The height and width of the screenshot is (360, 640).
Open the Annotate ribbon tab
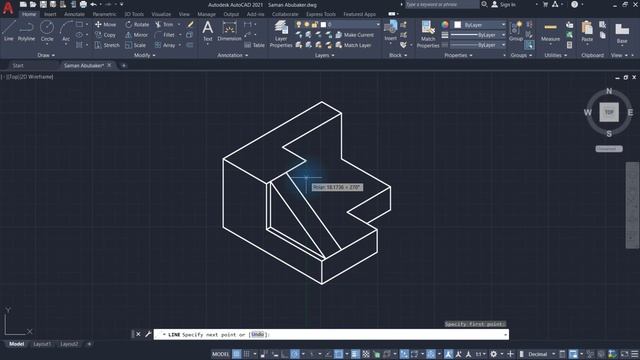click(74, 14)
